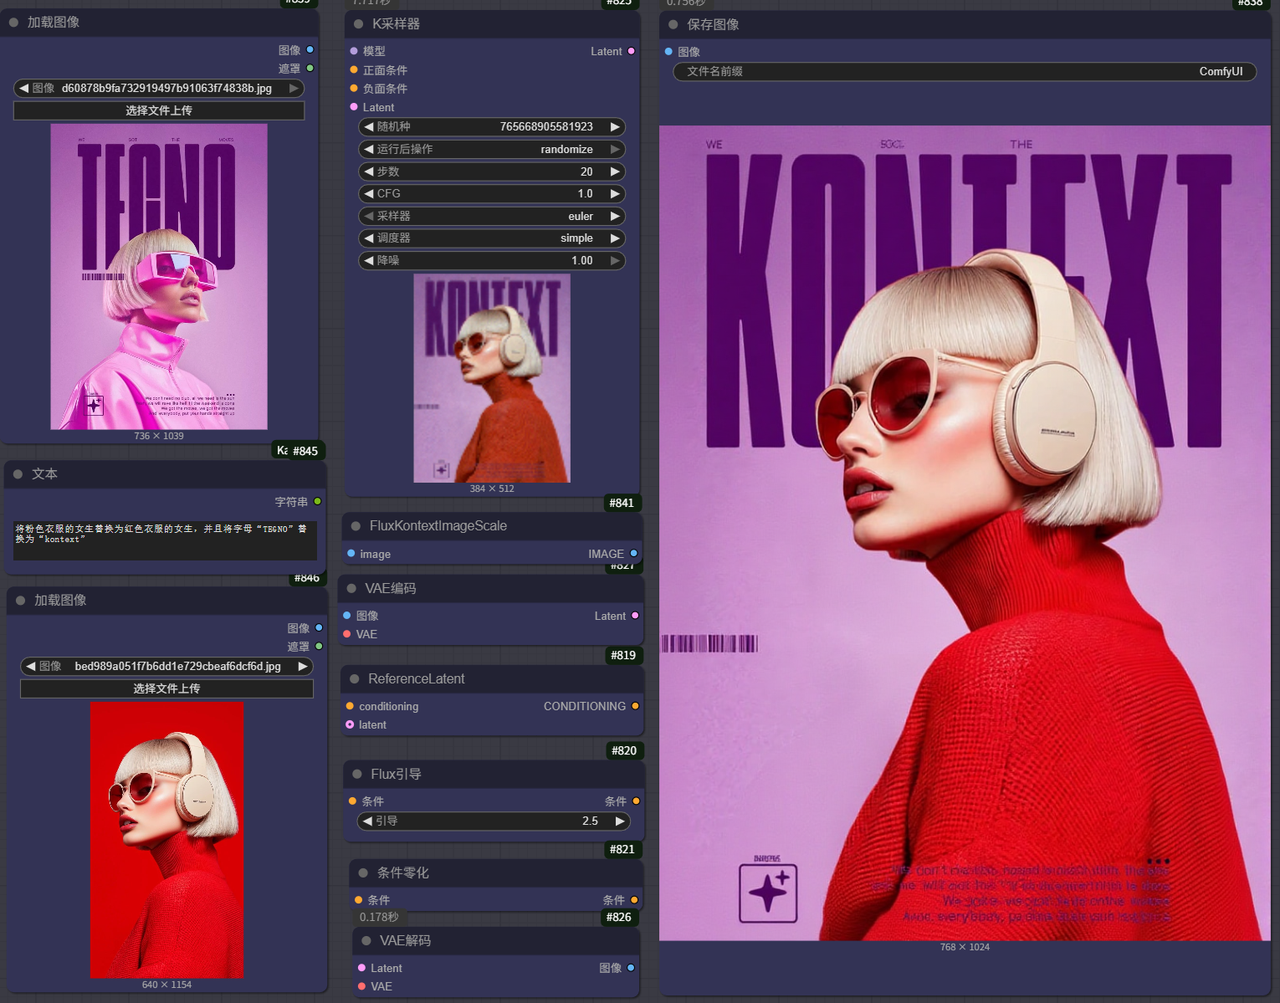The width and height of the screenshot is (1280, 1003).
Task: Click the collapse dot on 保存图像 node
Action: pyautogui.click(x=673, y=25)
